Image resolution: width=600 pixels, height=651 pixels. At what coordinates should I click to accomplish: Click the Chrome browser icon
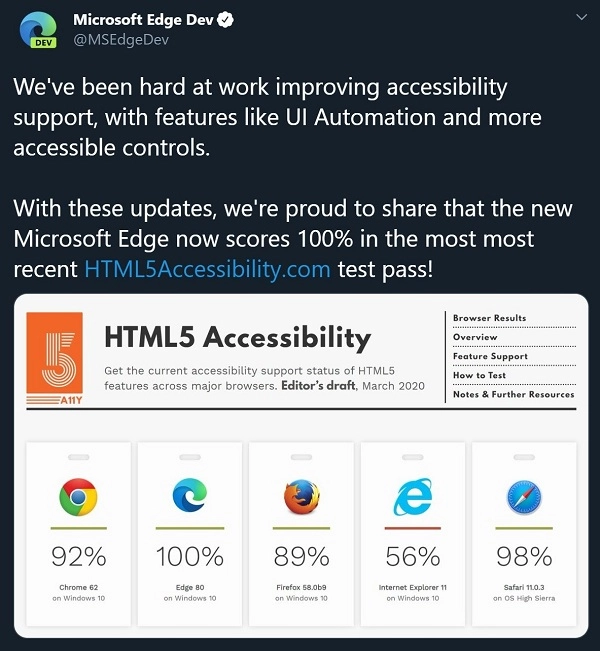click(x=78, y=497)
